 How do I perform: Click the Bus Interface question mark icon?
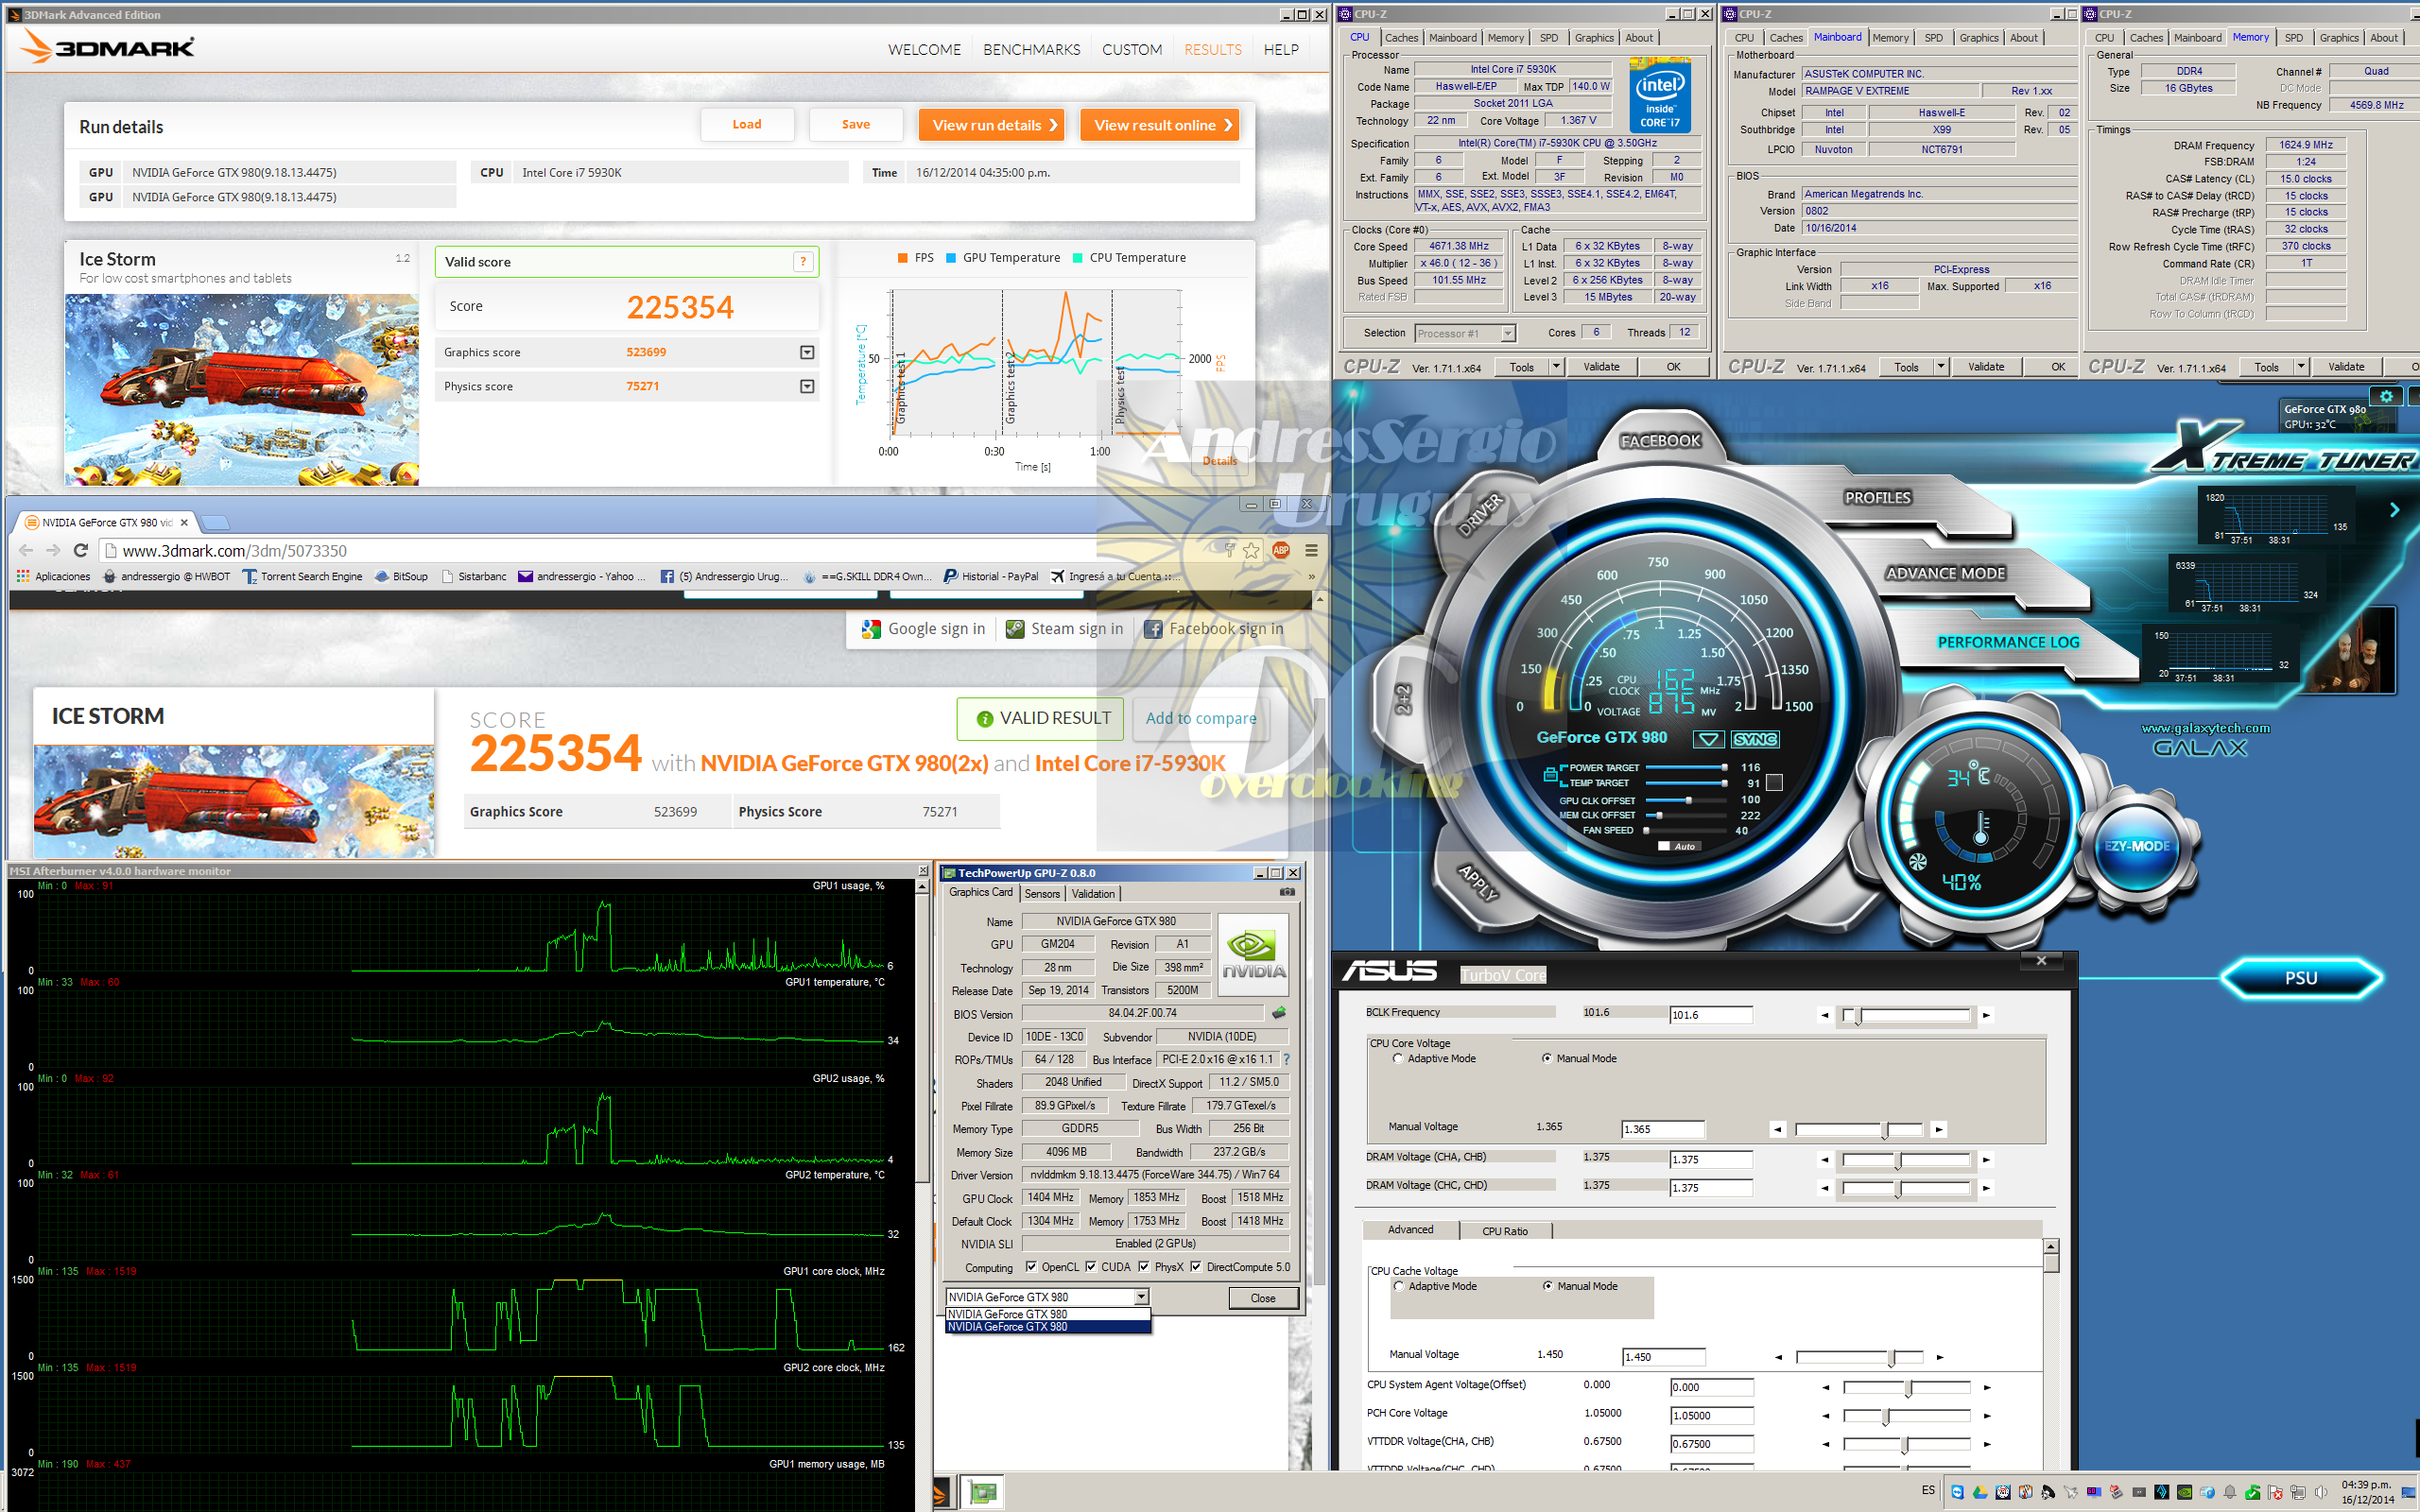click(x=1286, y=1059)
